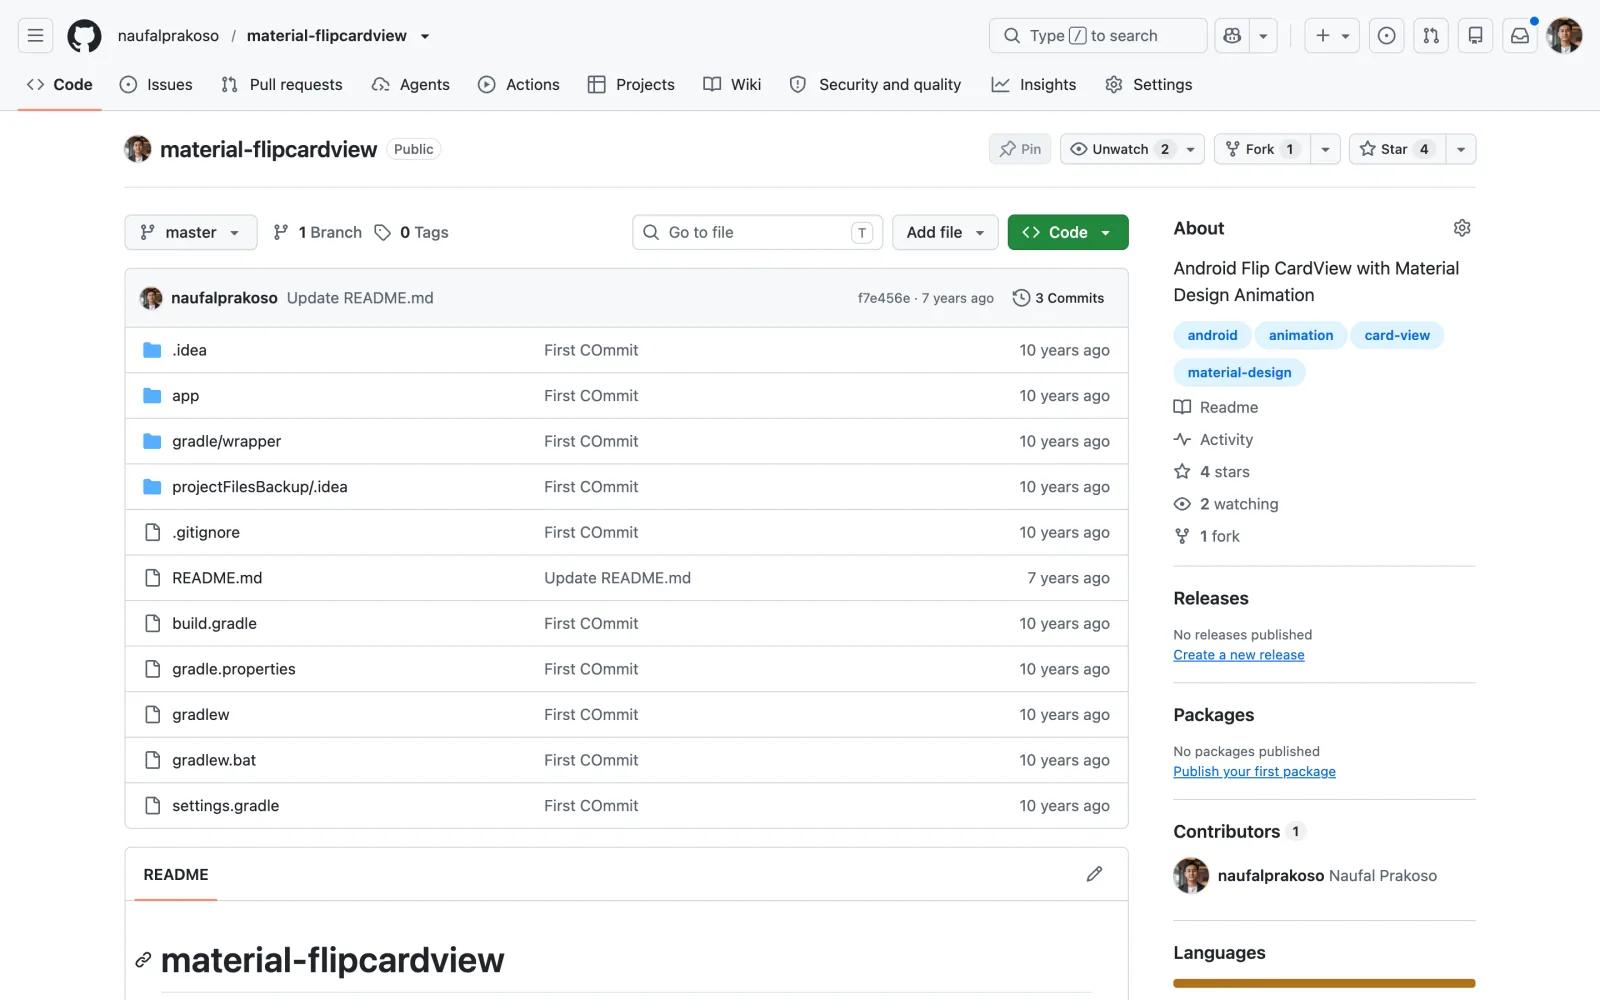This screenshot has height=1000, width=1600.
Task: Open the Insights tab
Action: (x=1034, y=85)
